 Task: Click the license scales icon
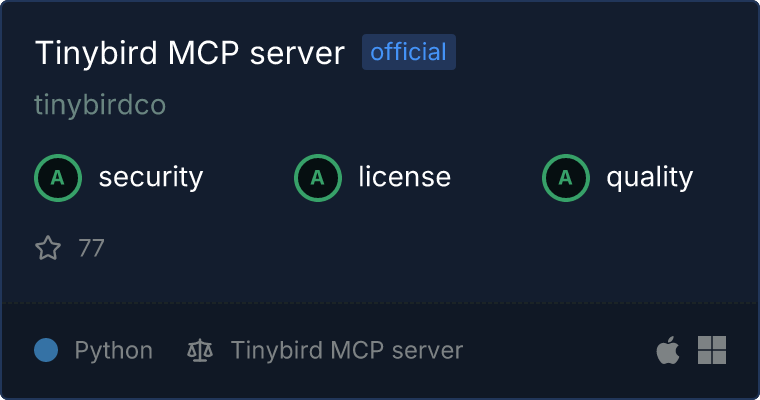[200, 350]
